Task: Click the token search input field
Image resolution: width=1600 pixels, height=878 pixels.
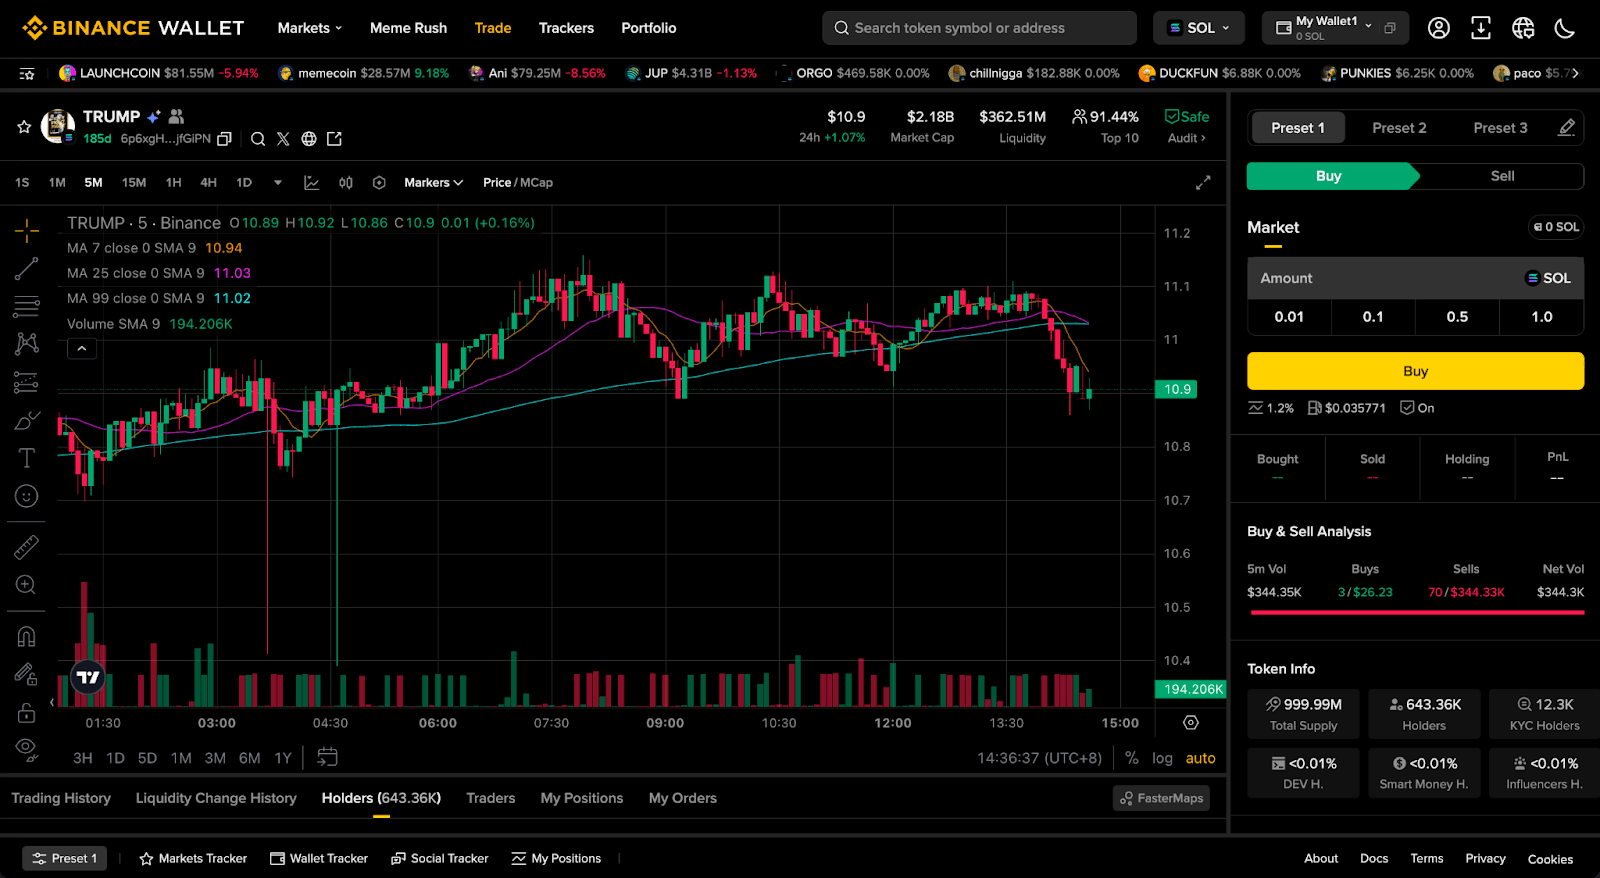Action: [x=979, y=28]
